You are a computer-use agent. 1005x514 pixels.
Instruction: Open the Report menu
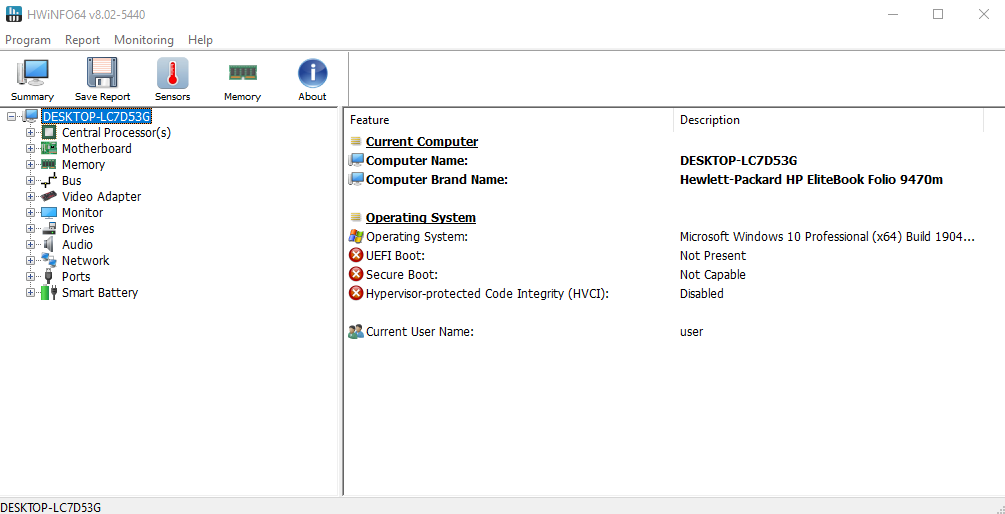coord(83,40)
